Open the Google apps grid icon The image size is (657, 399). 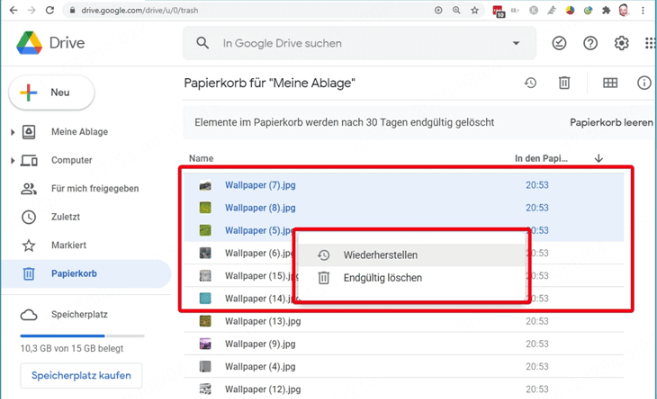pyautogui.click(x=650, y=43)
